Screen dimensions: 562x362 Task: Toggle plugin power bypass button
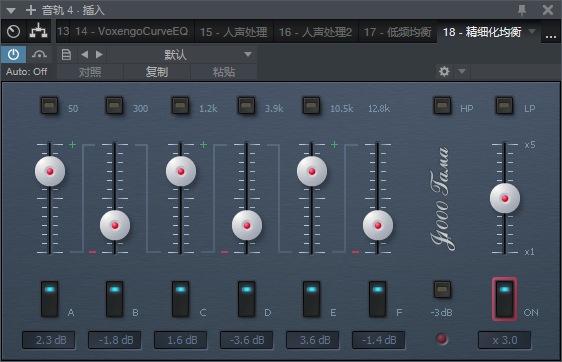click(13, 54)
